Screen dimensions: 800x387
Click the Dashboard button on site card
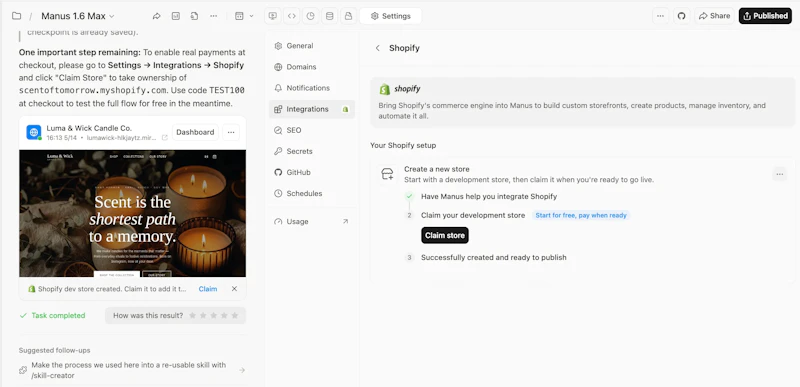(x=195, y=132)
